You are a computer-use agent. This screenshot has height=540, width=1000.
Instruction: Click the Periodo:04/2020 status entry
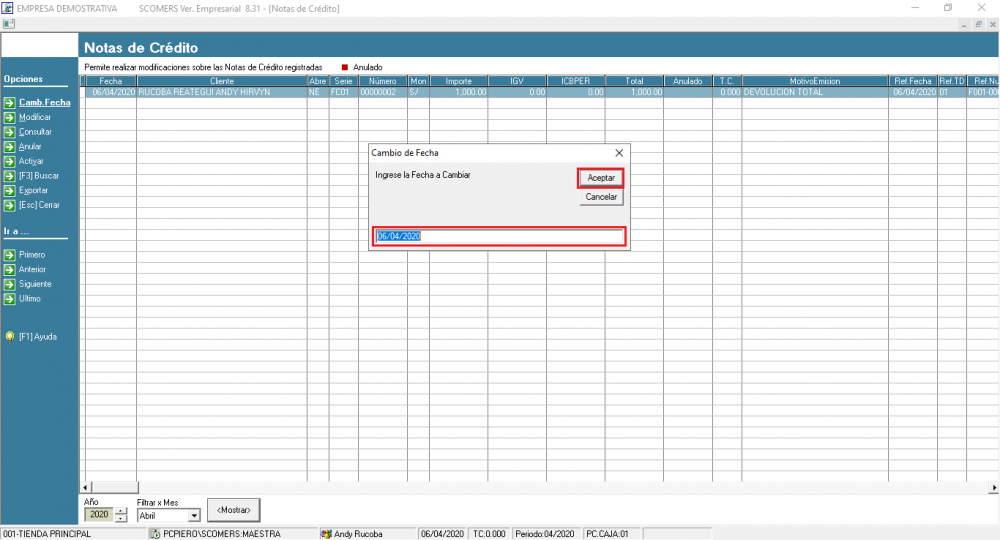pos(545,534)
